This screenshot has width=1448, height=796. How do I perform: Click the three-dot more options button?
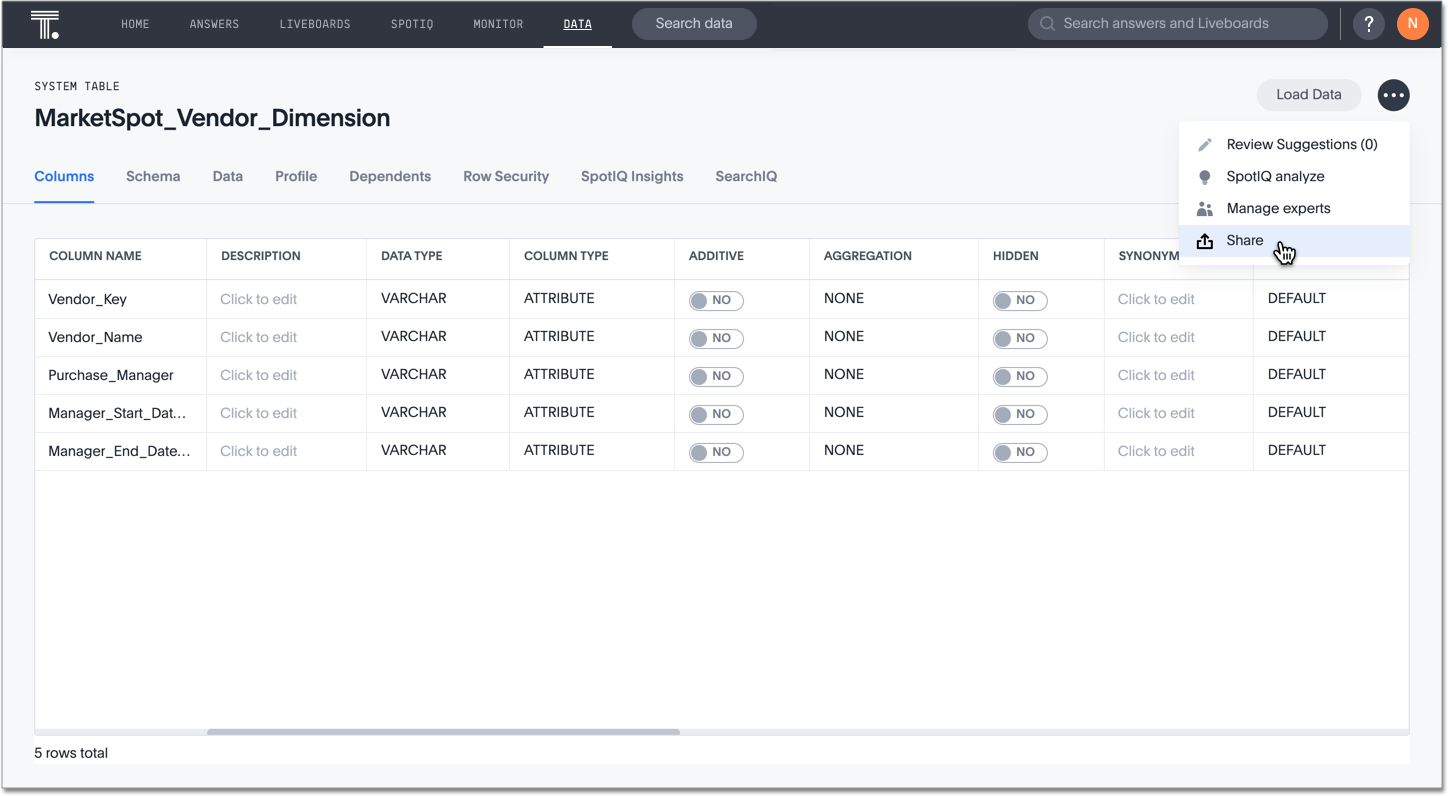[x=1393, y=95]
